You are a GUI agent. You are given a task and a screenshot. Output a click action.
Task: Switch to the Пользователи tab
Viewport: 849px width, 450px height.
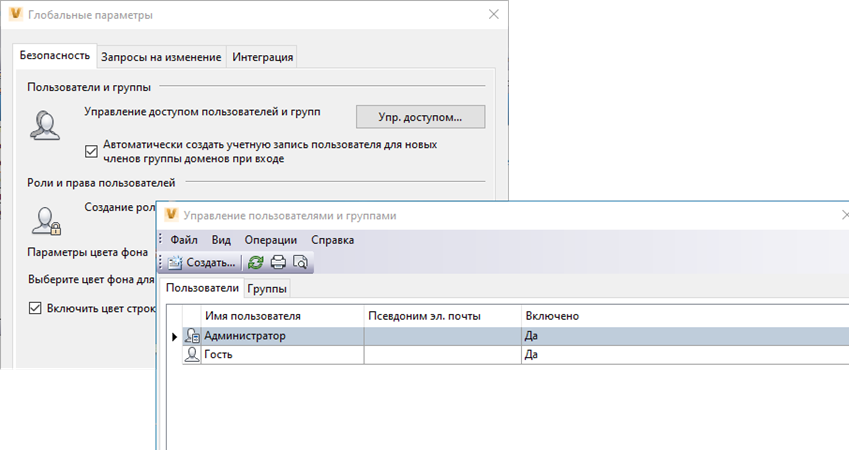click(x=202, y=288)
